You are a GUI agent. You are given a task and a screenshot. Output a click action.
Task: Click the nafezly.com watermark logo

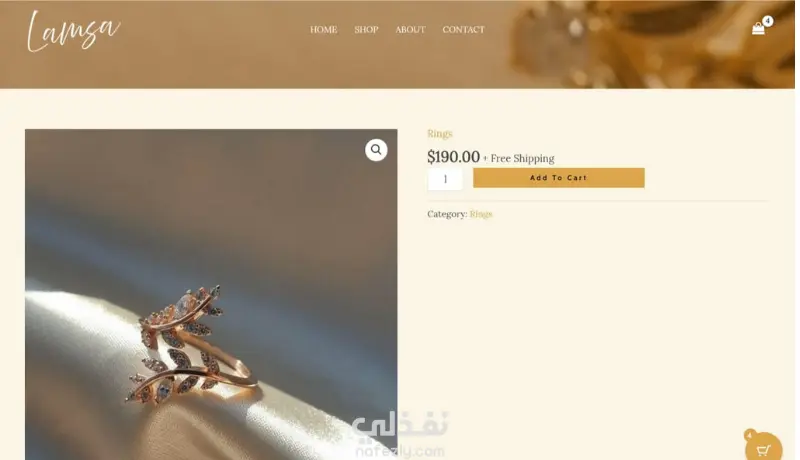pyautogui.click(x=400, y=435)
